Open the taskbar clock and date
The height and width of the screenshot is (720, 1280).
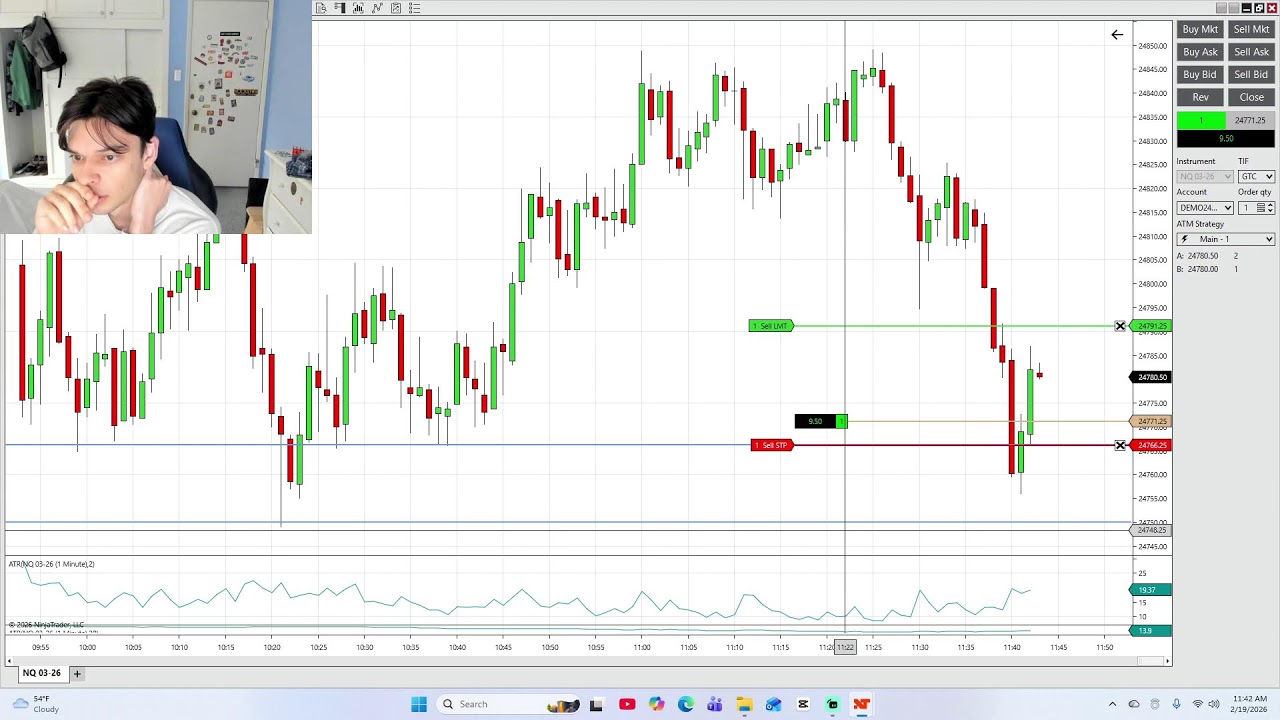point(1250,704)
